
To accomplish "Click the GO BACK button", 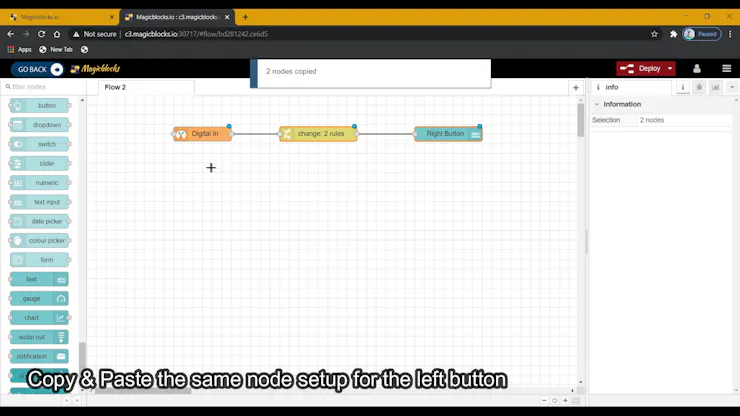I will click(x=37, y=69).
